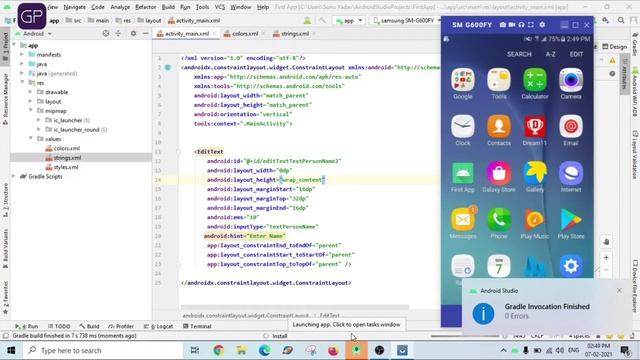Launch the Internet browser app on the phone
This screenshot has width=640, height=360.
pos(571,173)
